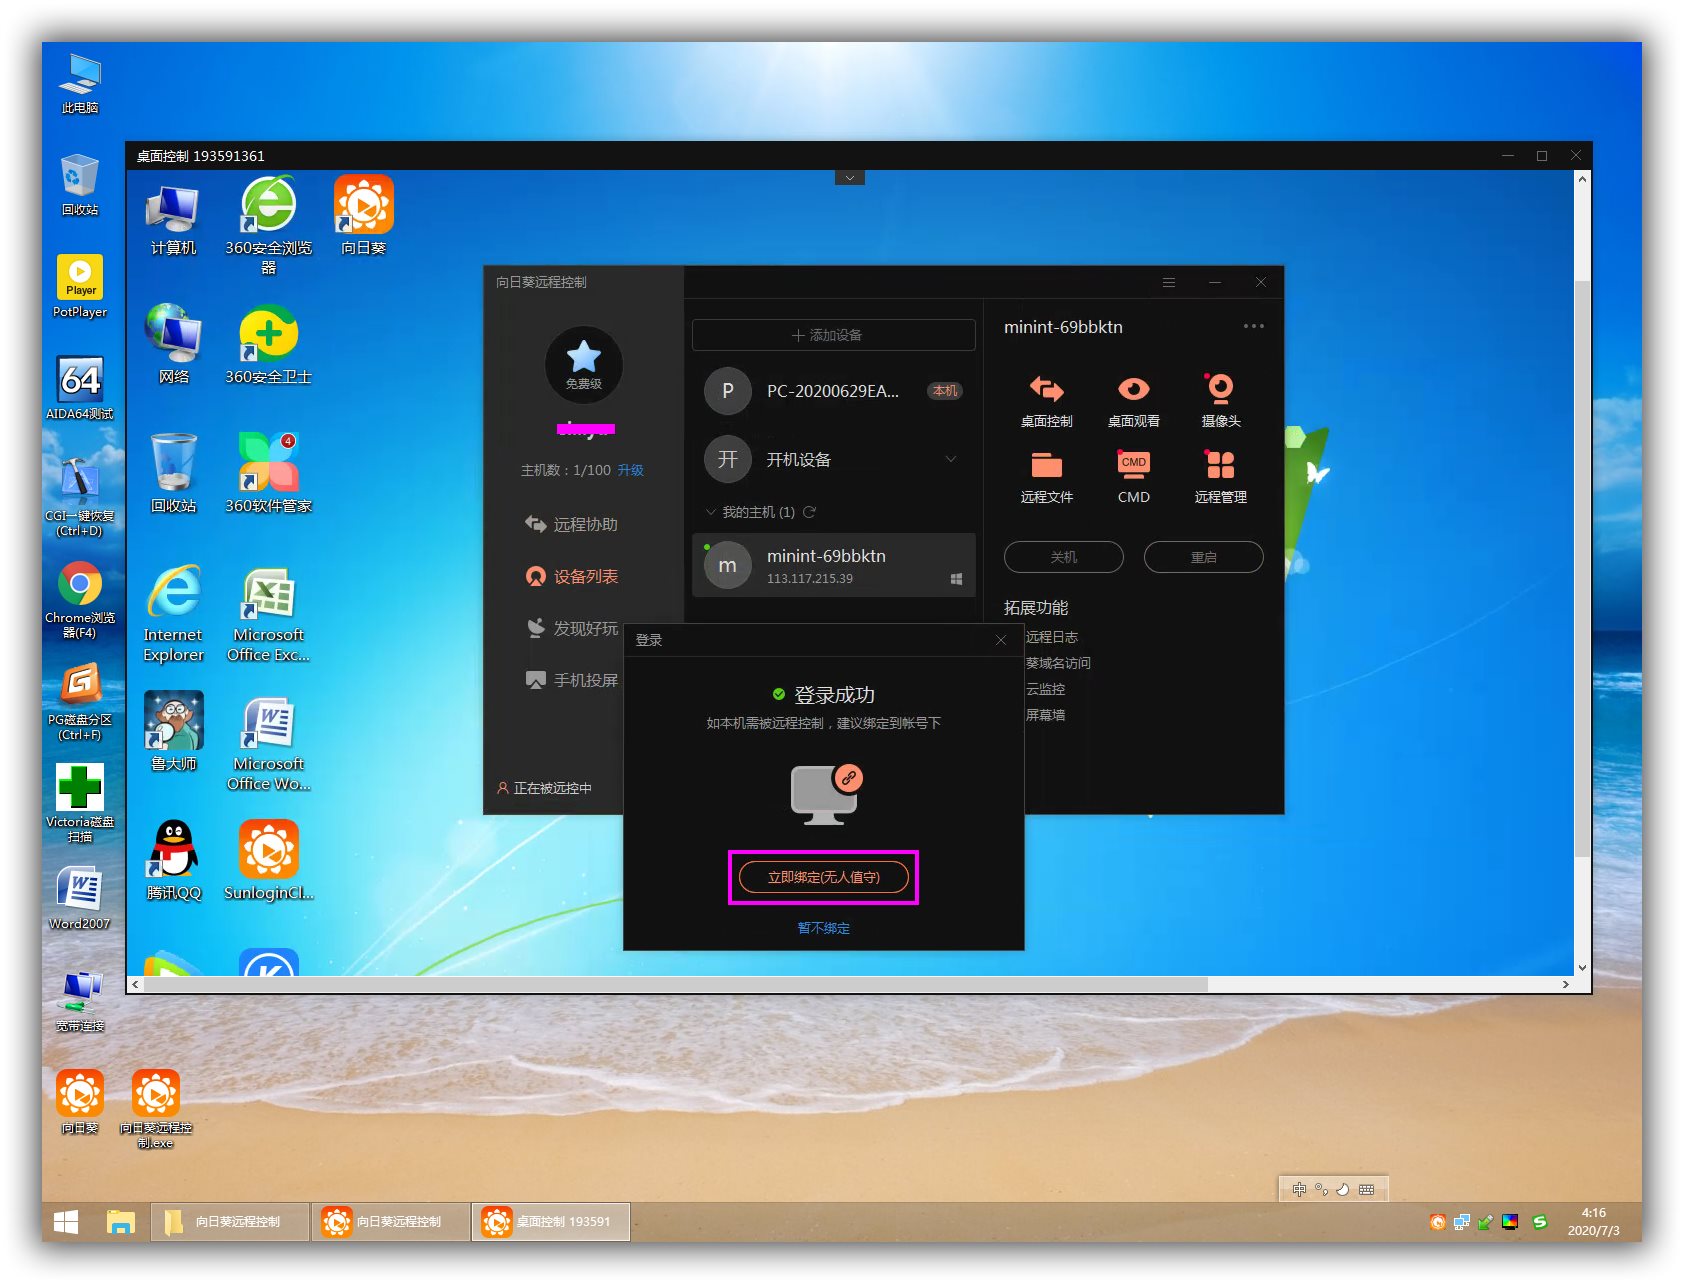Screen dimensions: 1684x1284
Task: Click the horizontal scrollbar of remote window
Action: pyautogui.click(x=670, y=985)
